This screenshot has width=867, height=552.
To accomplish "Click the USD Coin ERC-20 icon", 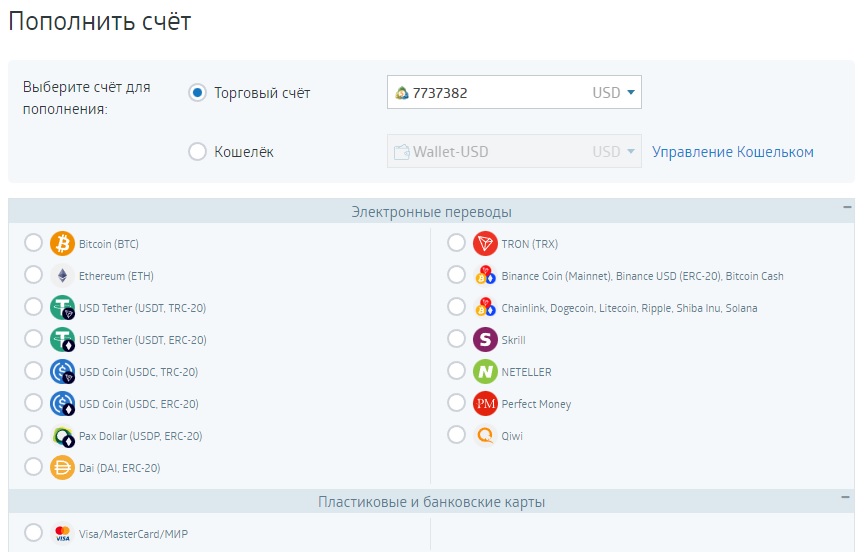I will pyautogui.click(x=62, y=404).
